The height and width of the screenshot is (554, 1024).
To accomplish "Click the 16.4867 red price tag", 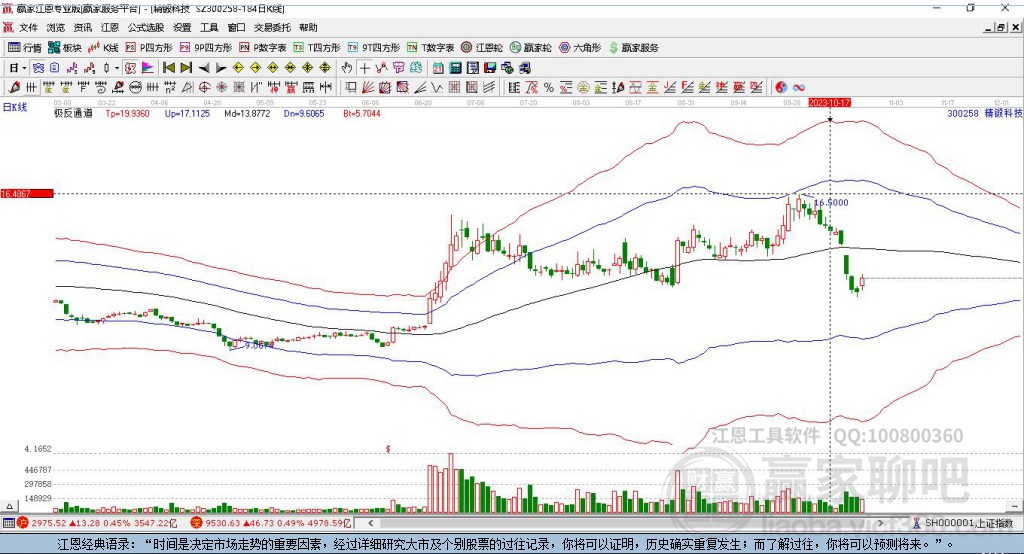I will [27, 194].
